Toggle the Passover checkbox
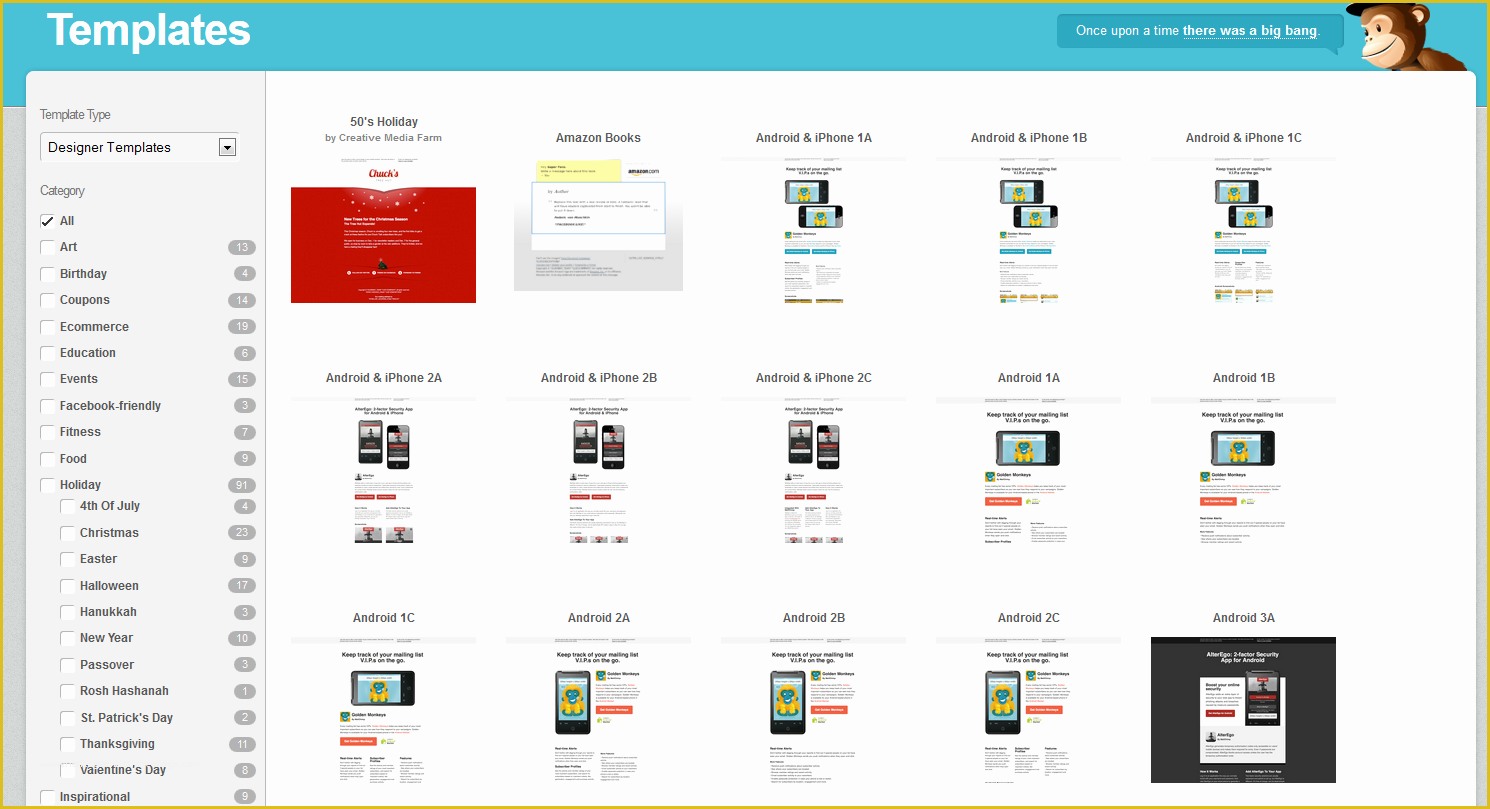 [67, 665]
